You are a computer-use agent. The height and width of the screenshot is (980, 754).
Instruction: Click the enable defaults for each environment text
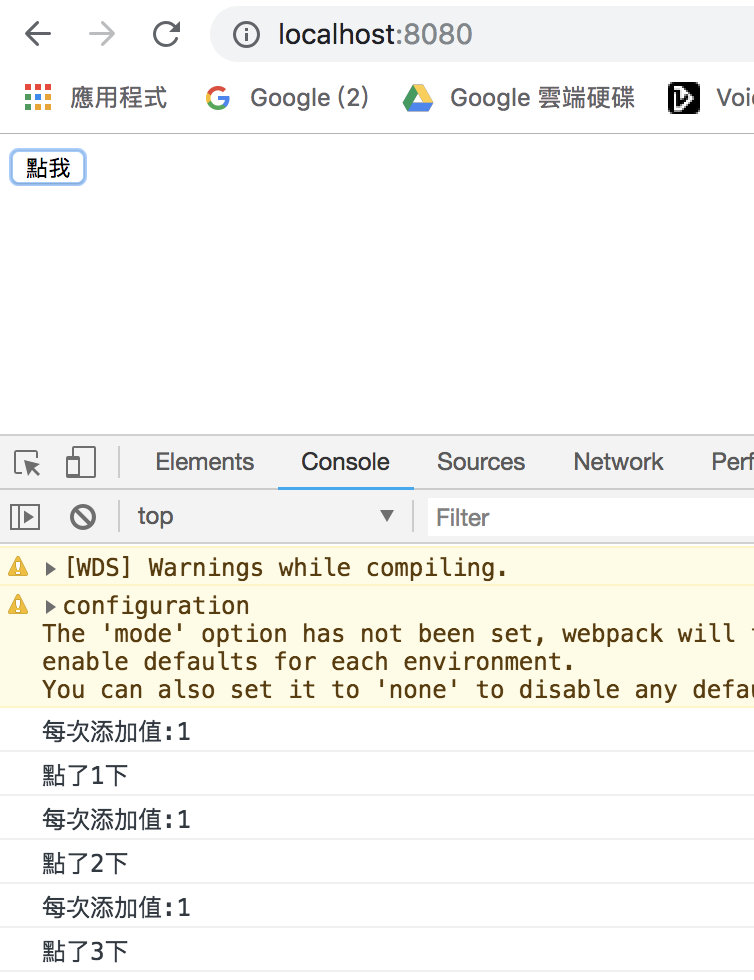pyautogui.click(x=308, y=661)
